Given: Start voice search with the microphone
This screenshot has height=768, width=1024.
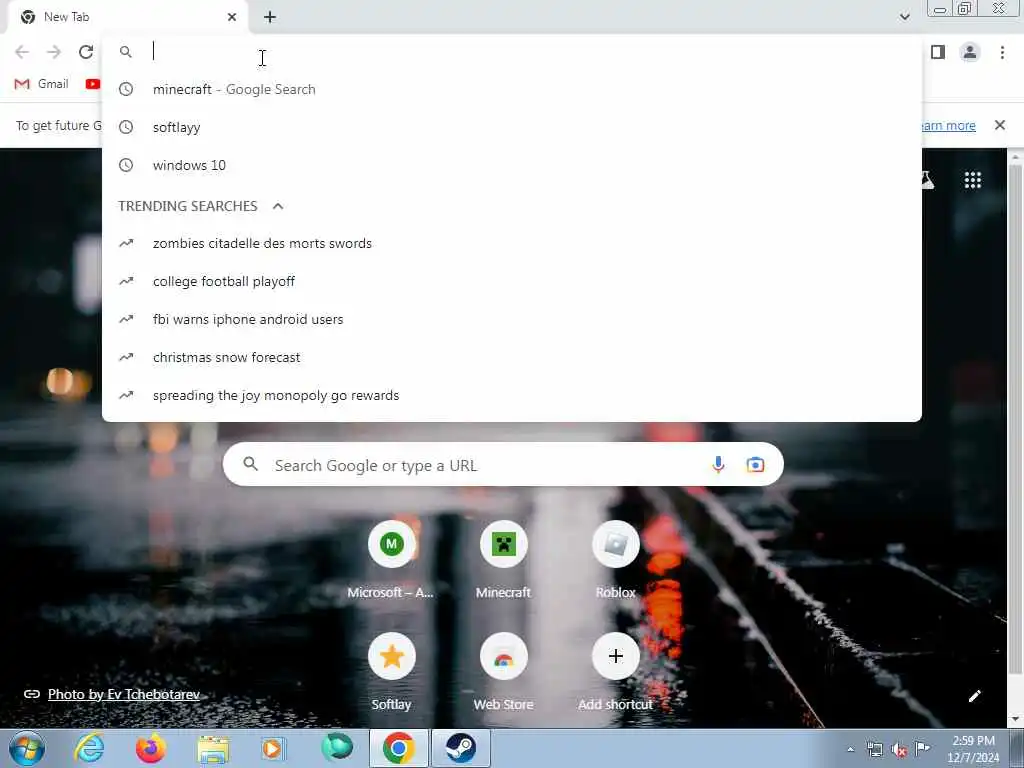Looking at the screenshot, I should pyautogui.click(x=718, y=465).
